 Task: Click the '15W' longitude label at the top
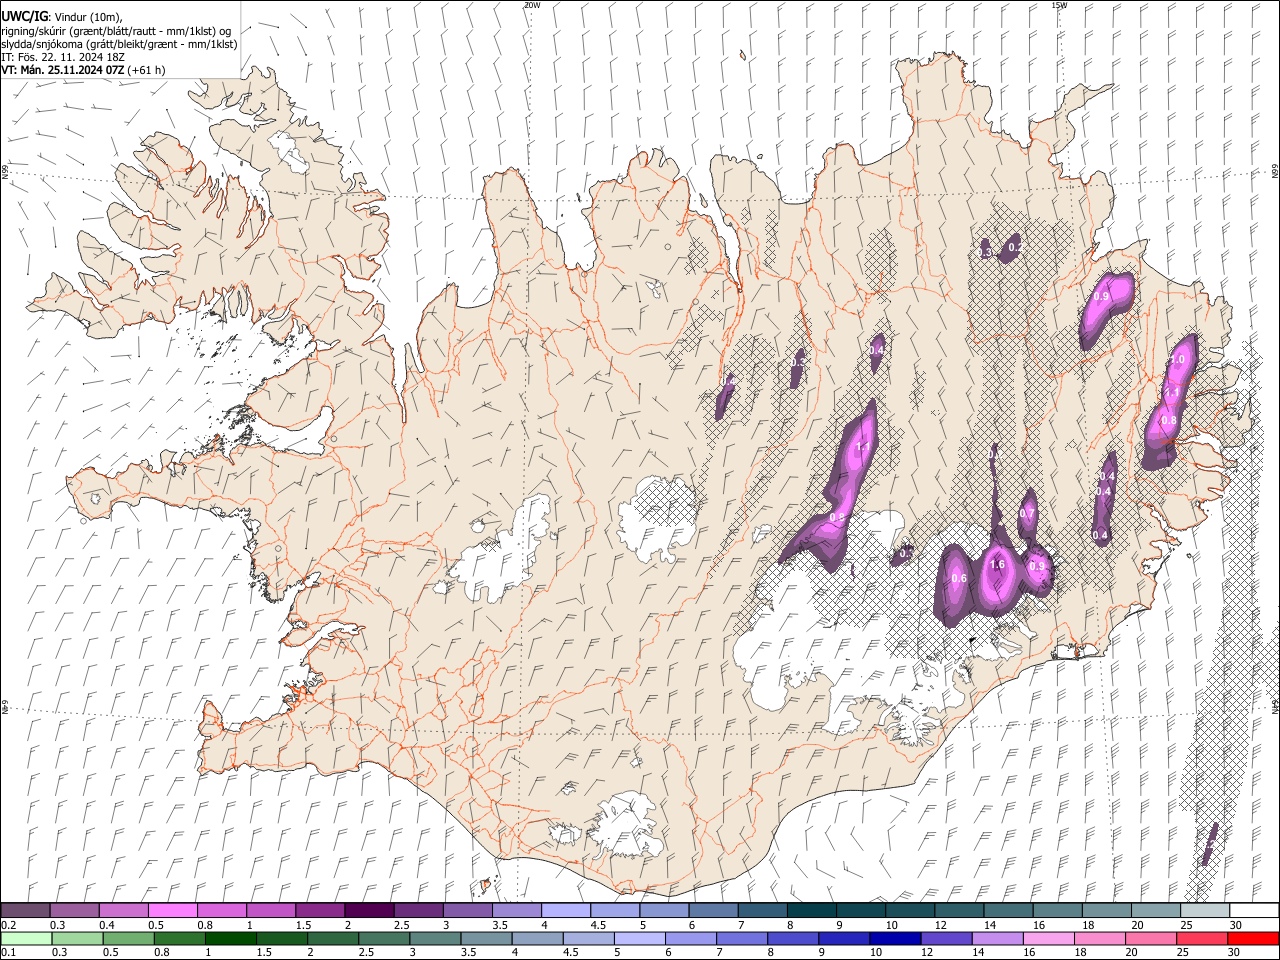click(x=1059, y=5)
